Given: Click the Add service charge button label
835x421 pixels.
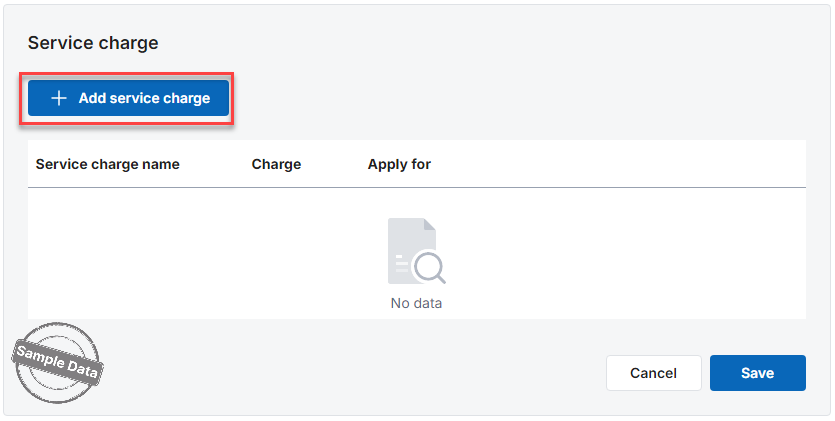Looking at the screenshot, I should [144, 98].
